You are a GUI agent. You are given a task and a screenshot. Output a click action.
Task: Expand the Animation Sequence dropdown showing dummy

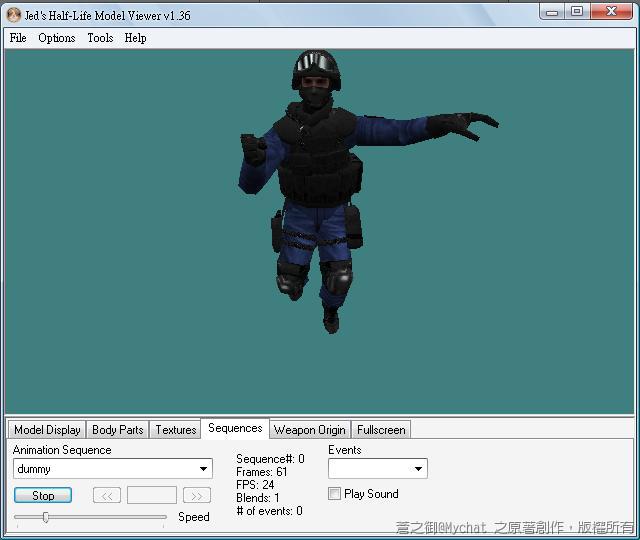(113, 469)
